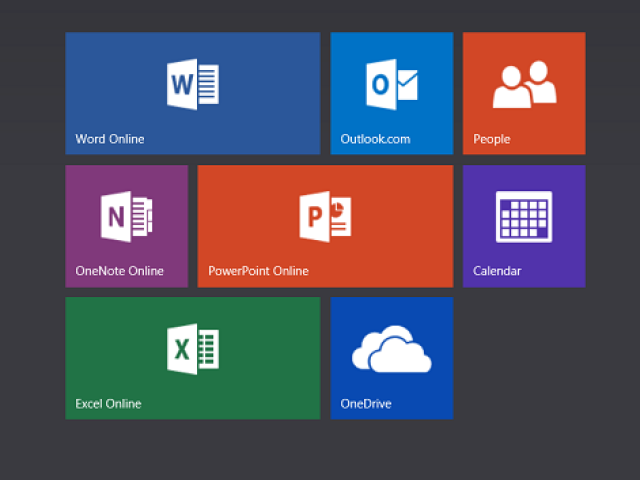
Task: Click the "Calendar" tile label
Action: [x=497, y=271]
